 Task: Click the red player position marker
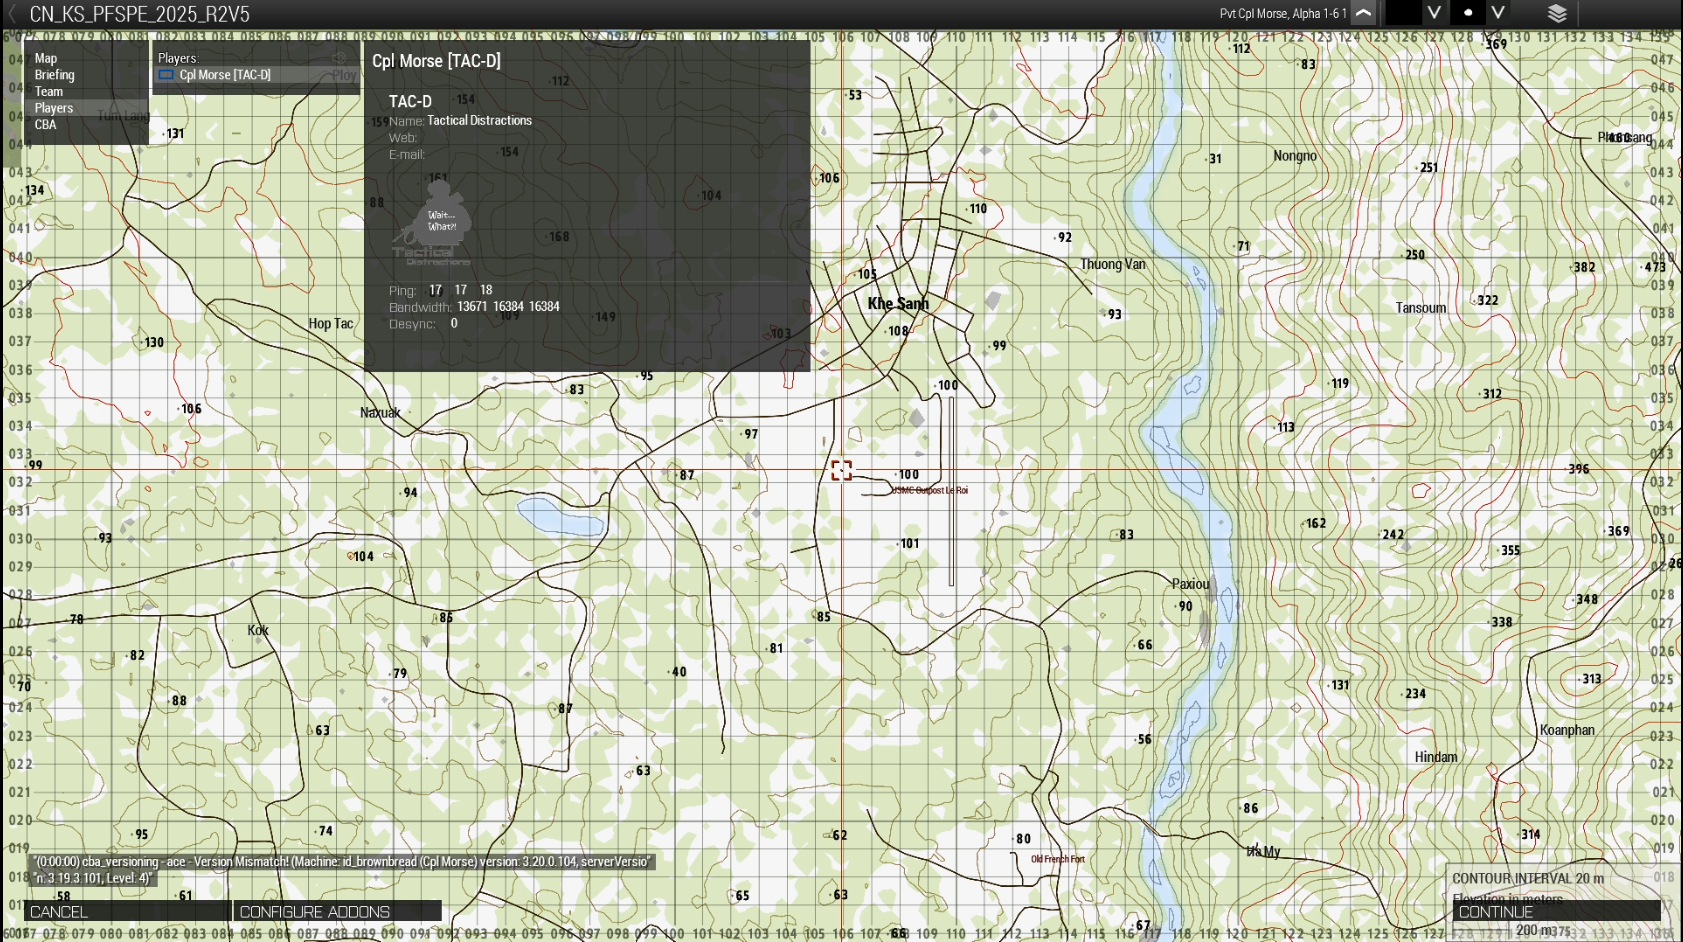click(x=842, y=470)
